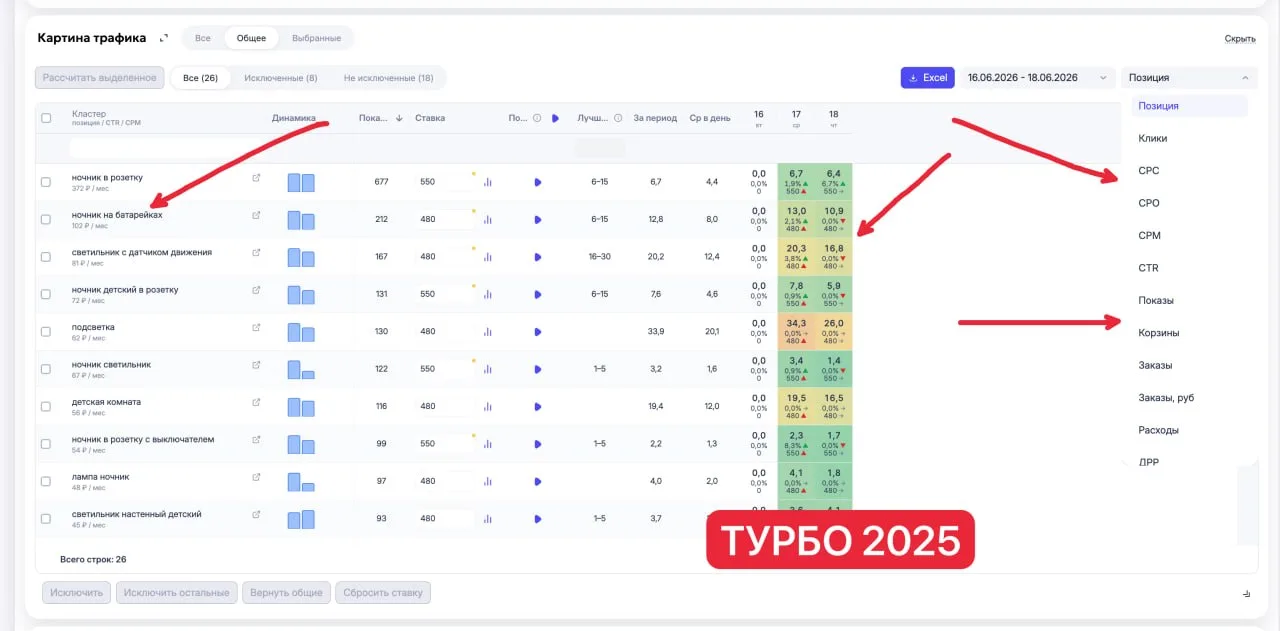Open external link for ночник в розетку

[x=256, y=178]
